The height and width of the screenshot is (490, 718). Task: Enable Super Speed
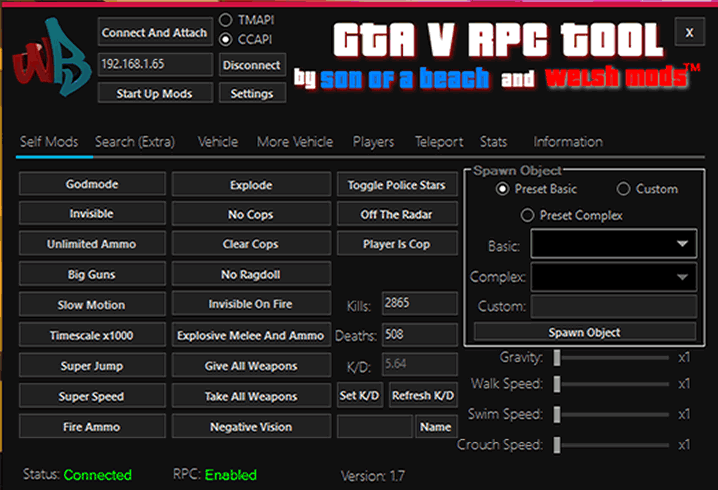click(x=92, y=397)
